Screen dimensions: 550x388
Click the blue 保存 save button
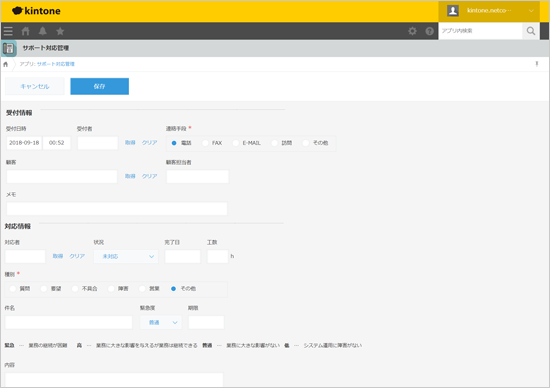tap(100, 86)
